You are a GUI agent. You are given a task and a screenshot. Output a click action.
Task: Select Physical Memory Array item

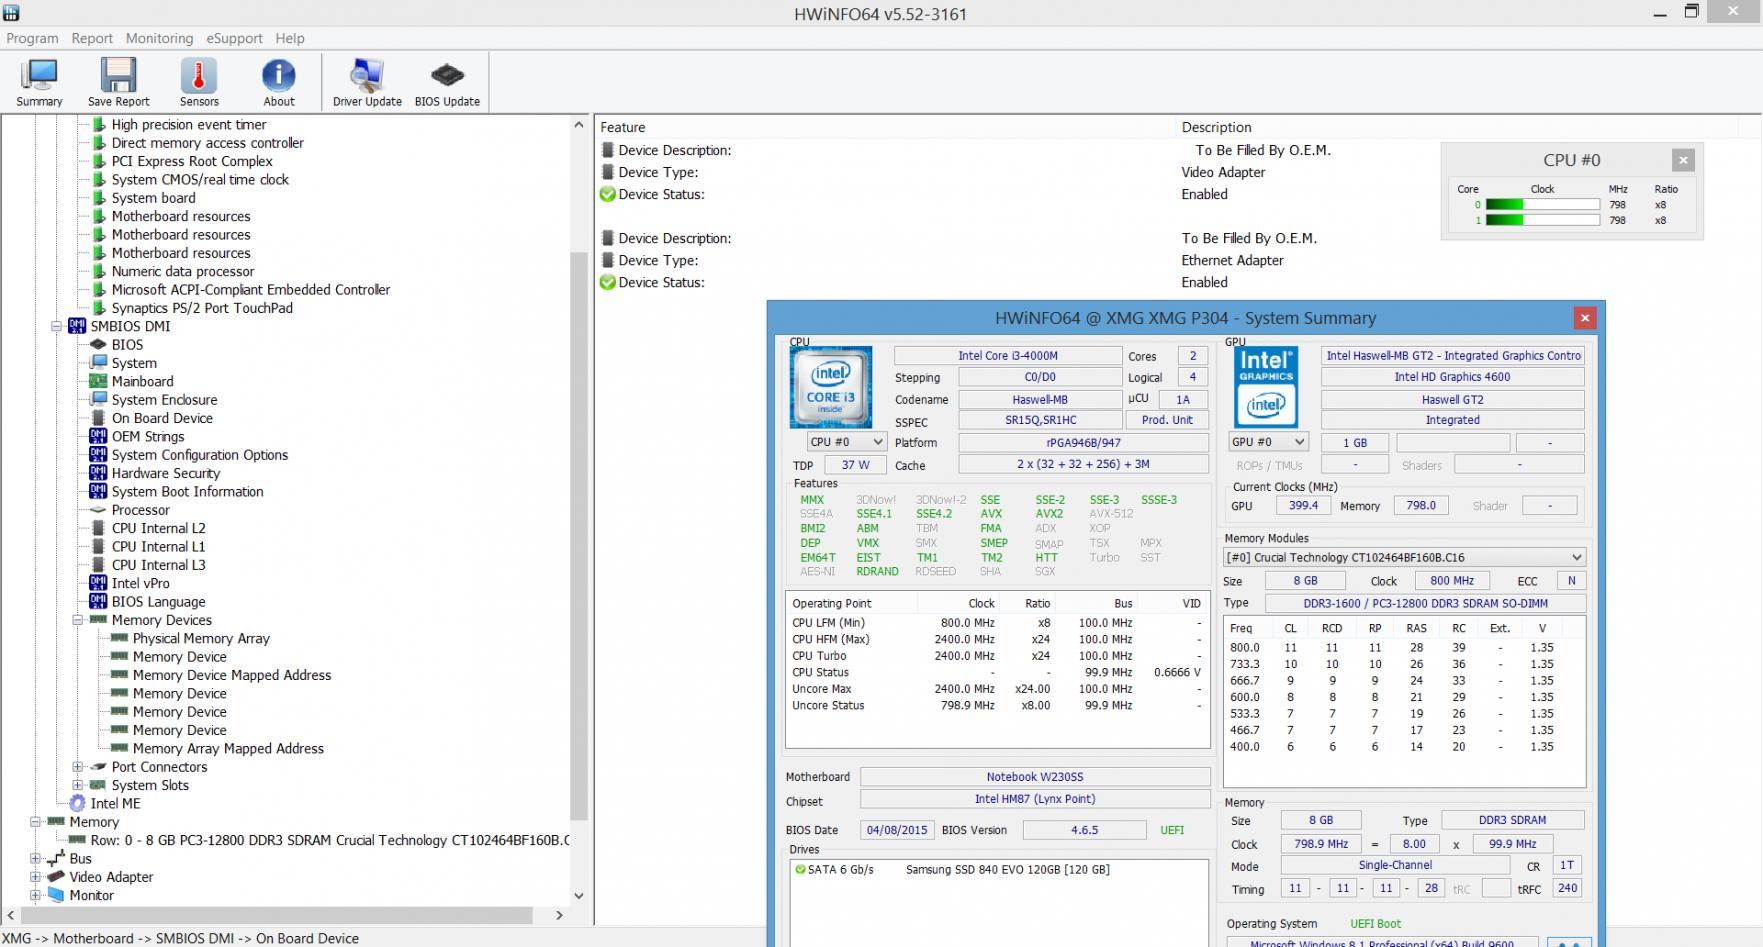pyautogui.click(x=201, y=638)
